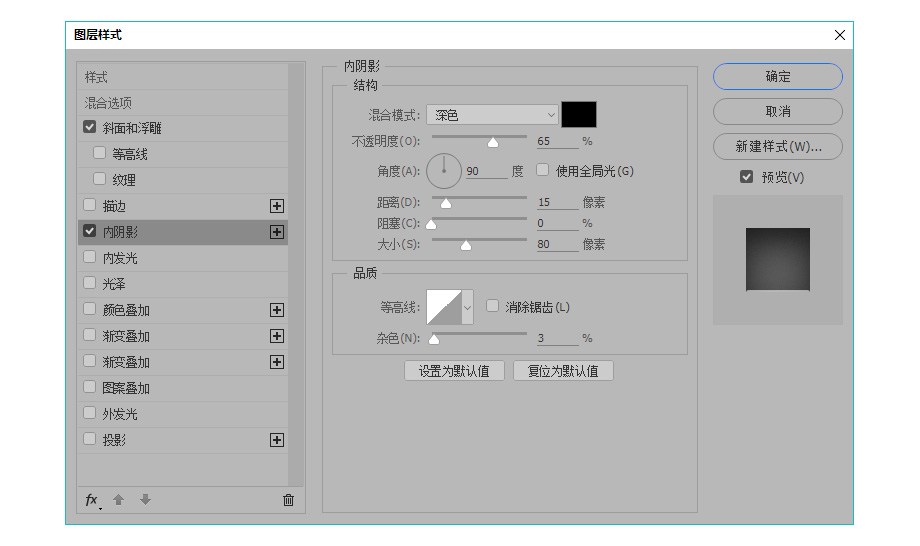This screenshot has width=920, height=546.
Task: Enable the 等高线 sub-option checkbox
Action: click(99, 152)
